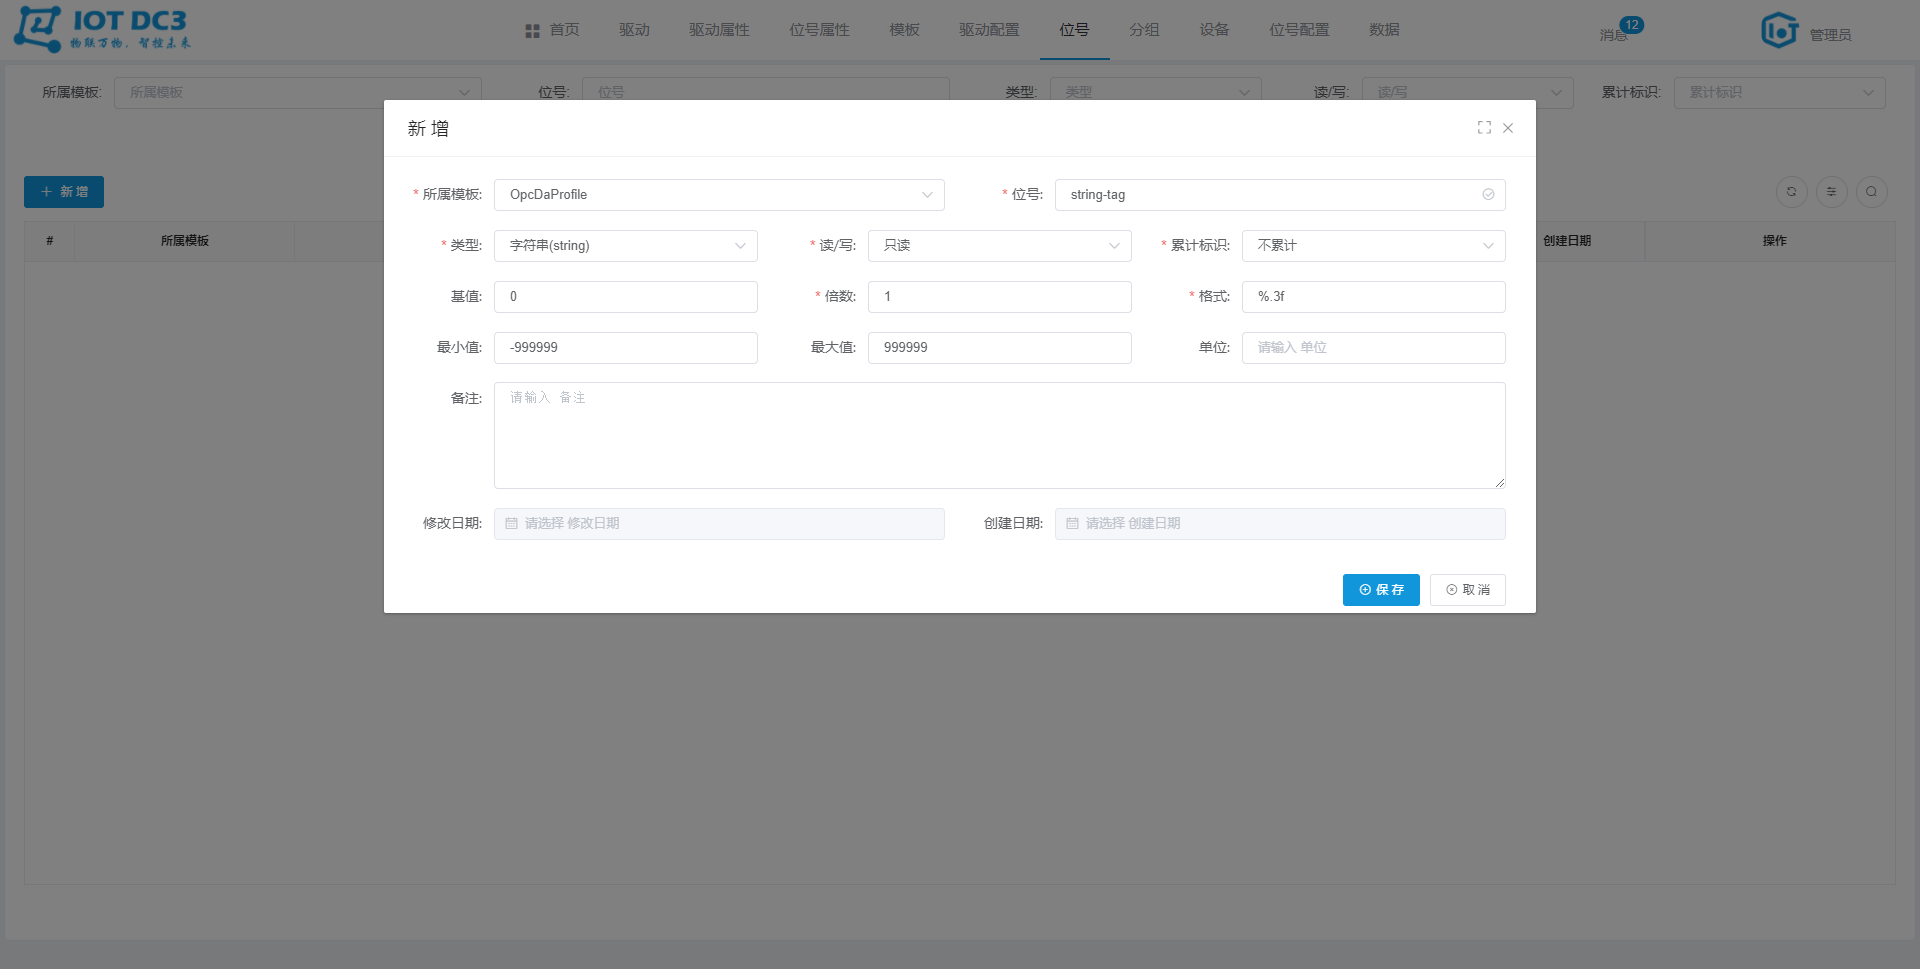Go to the 设备 menu tab

click(x=1214, y=30)
